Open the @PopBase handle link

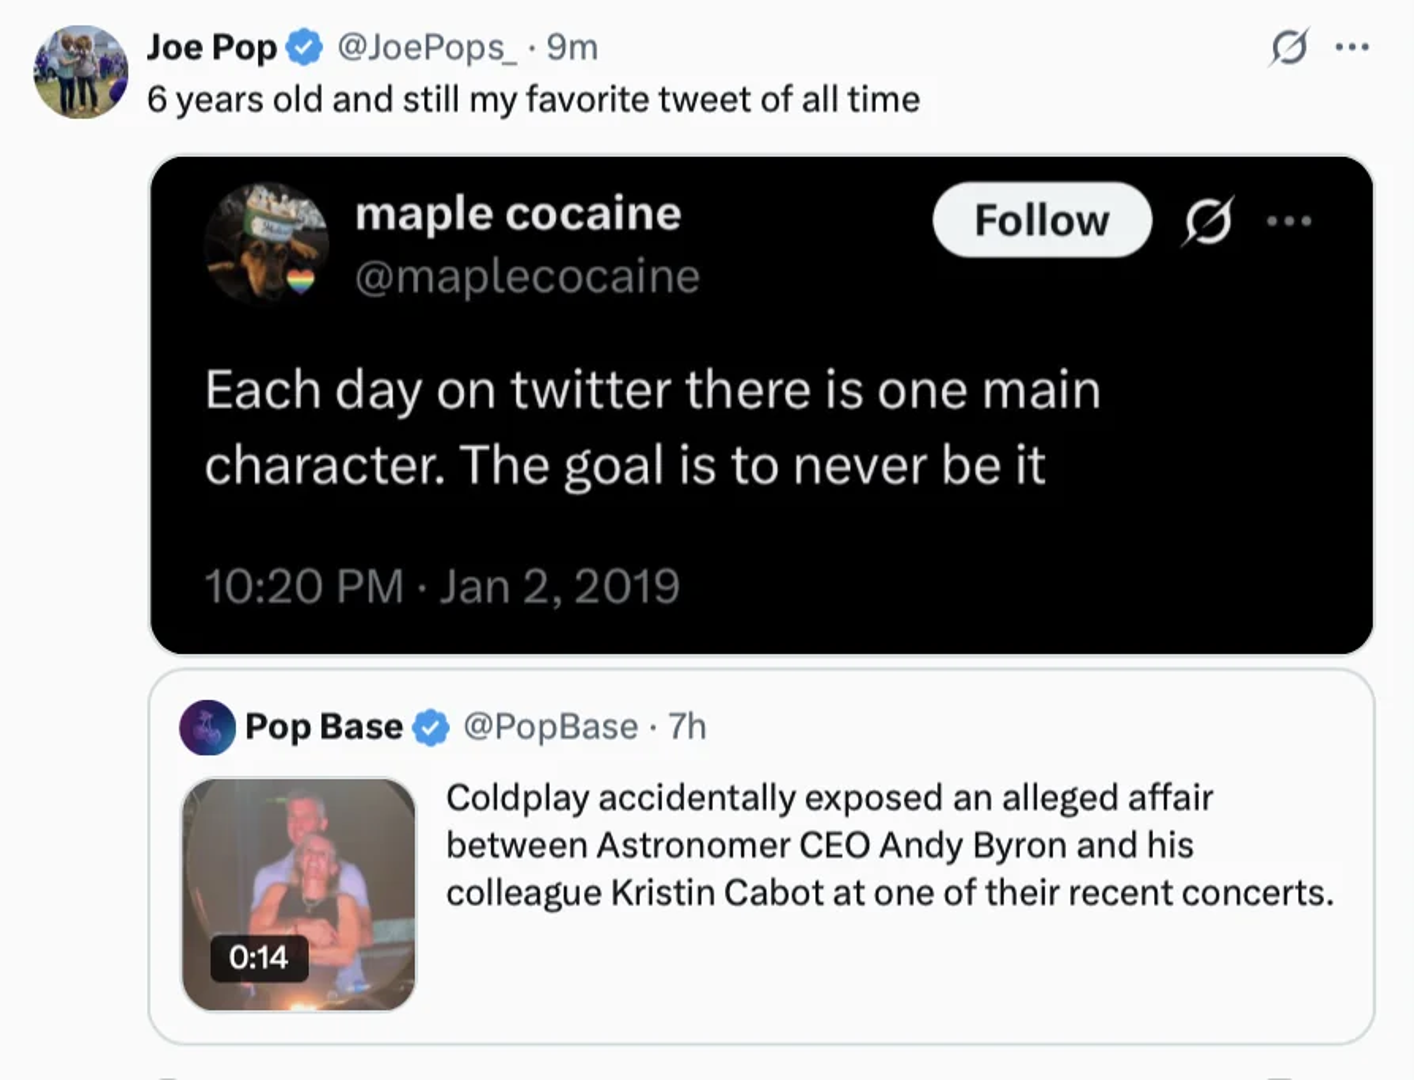pyautogui.click(x=550, y=727)
